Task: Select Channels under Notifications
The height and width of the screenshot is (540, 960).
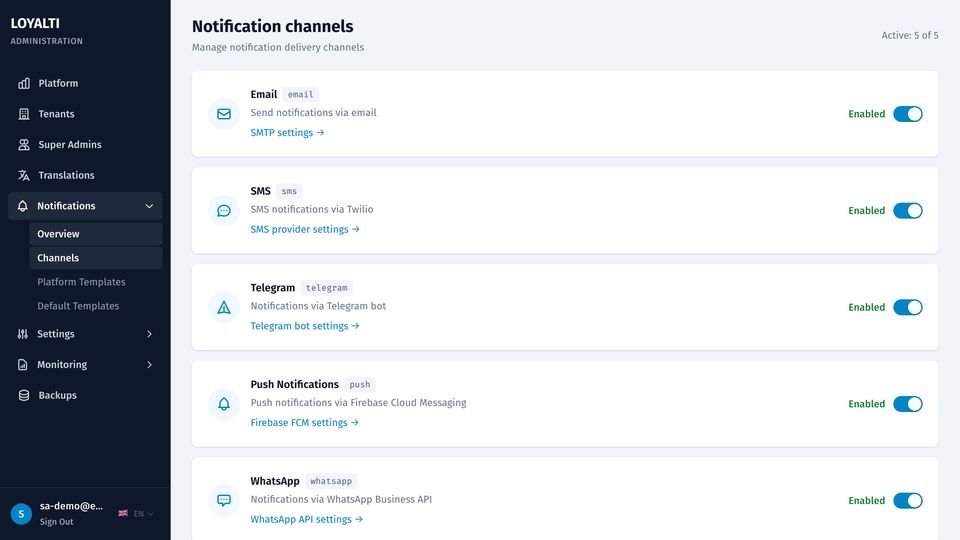Action: click(x=96, y=258)
